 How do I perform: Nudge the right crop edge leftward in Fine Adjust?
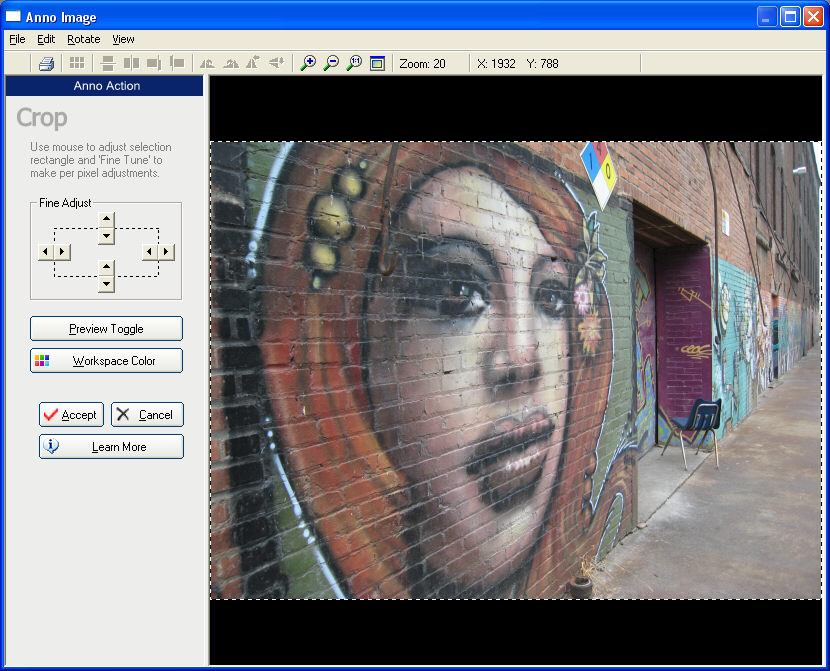coord(149,252)
